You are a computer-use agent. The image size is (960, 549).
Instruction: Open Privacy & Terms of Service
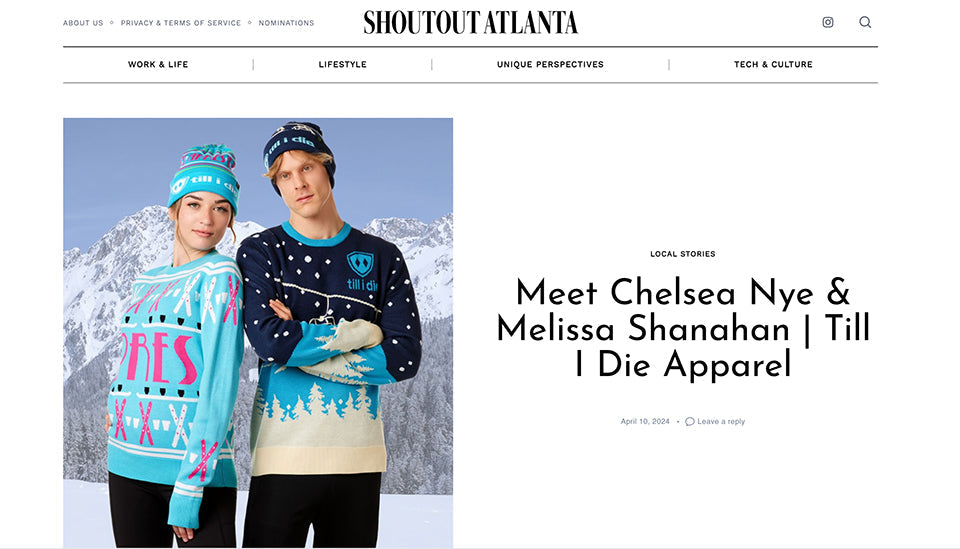tap(181, 23)
